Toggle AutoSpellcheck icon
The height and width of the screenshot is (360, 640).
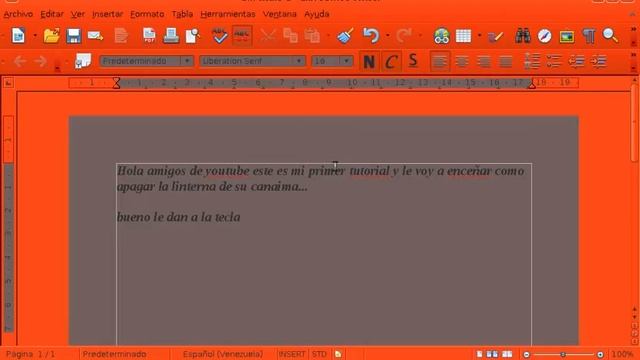coord(242,36)
